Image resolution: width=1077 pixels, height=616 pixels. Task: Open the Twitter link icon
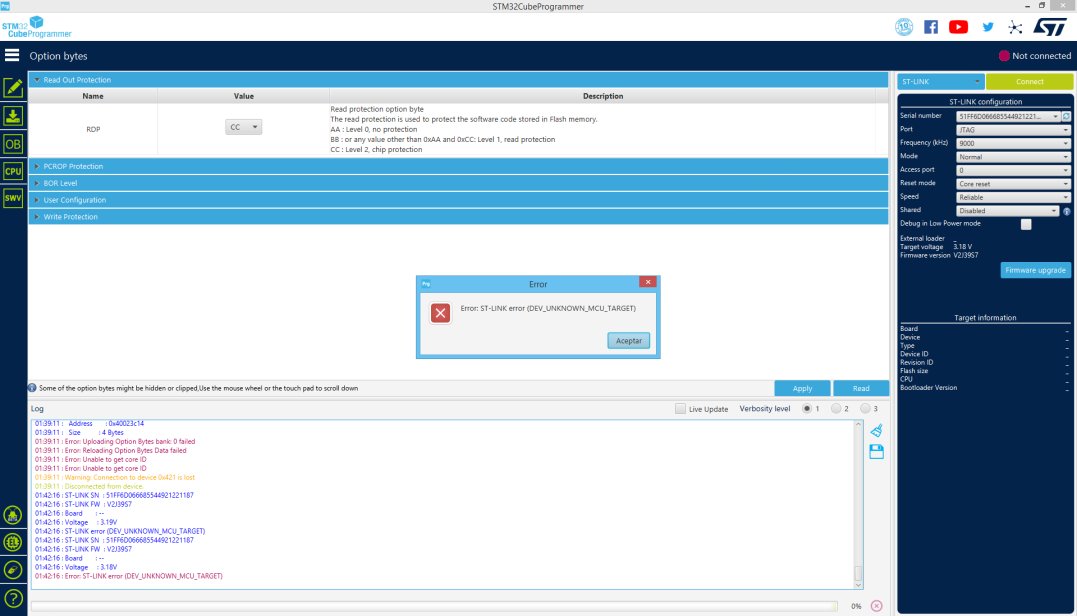(x=988, y=27)
